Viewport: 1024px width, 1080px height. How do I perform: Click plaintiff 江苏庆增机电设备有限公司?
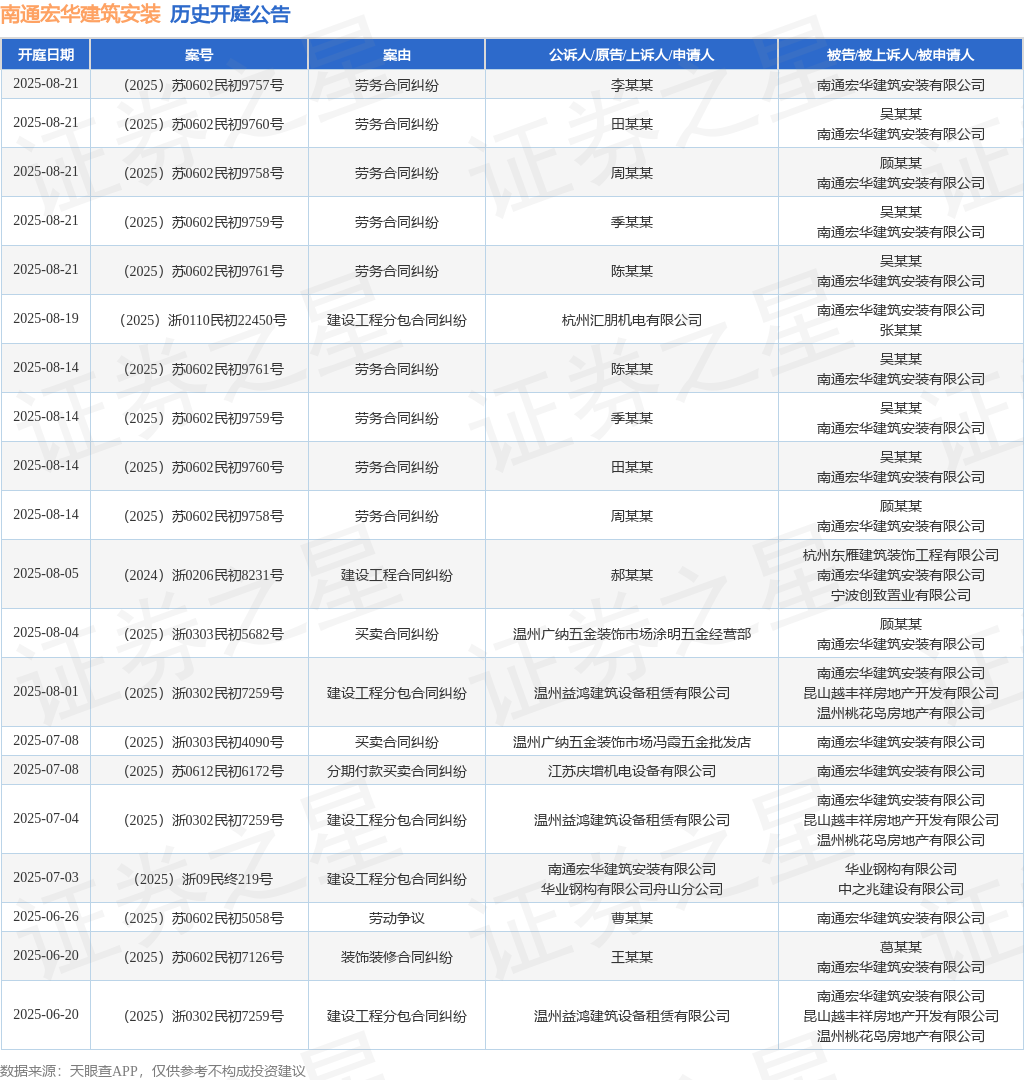631,771
